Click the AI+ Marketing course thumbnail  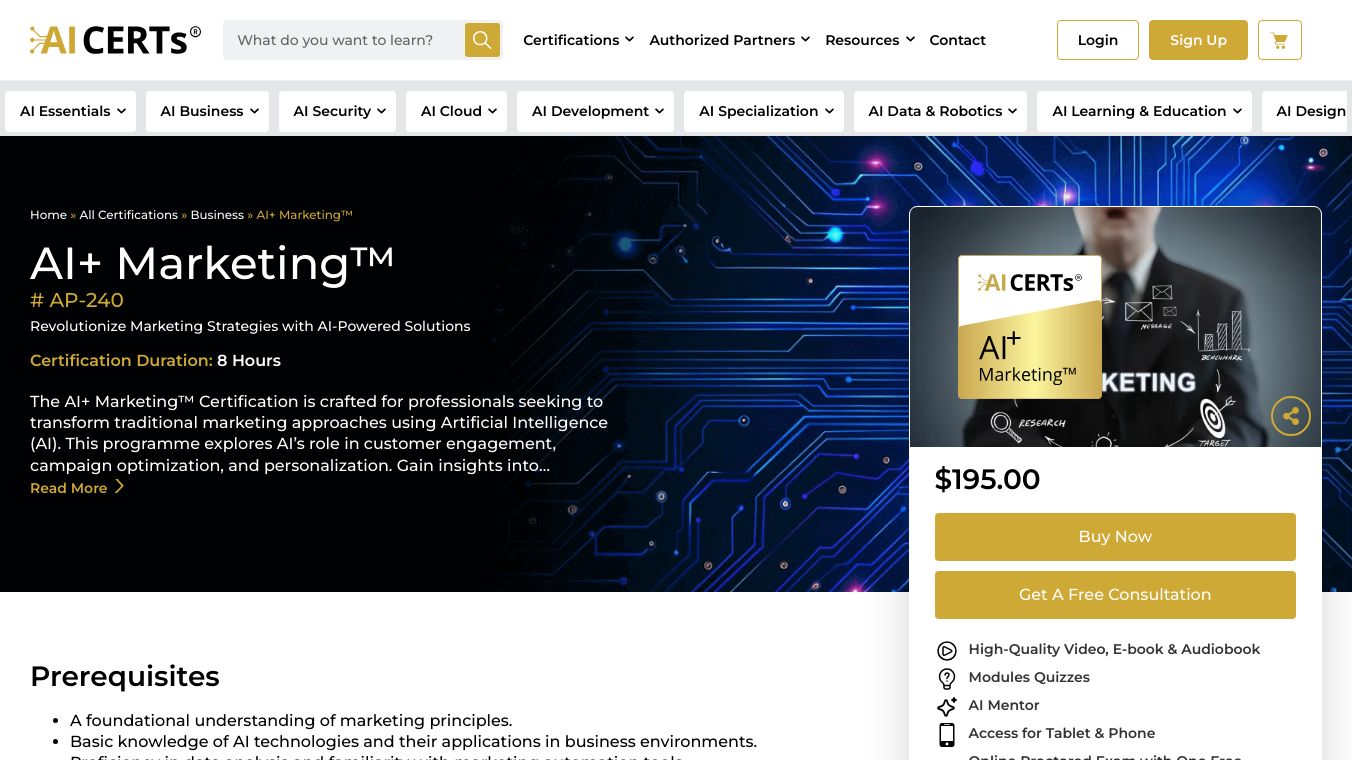tap(1115, 327)
